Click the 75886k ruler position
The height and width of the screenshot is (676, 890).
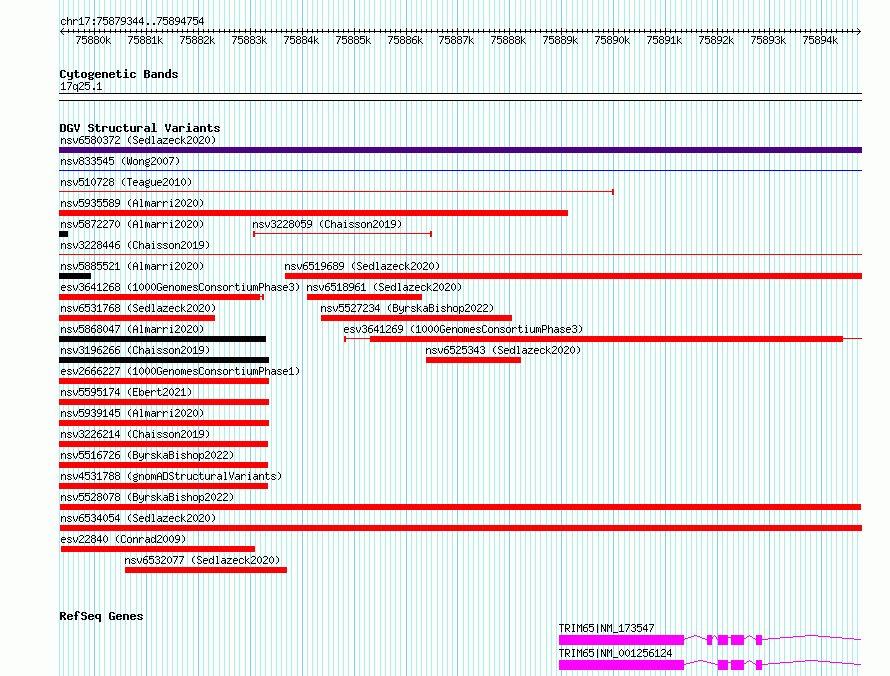[x=405, y=40]
